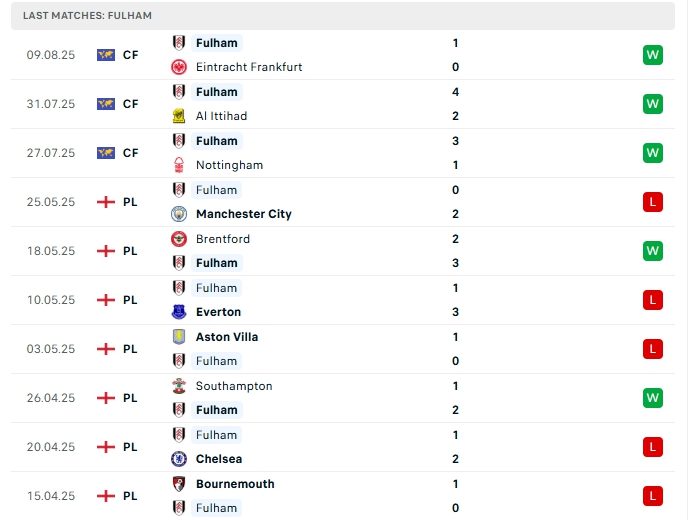Screen dimensions: 688x520
Task: Click the world flag icon on 09.08.25
Action: tap(105, 55)
